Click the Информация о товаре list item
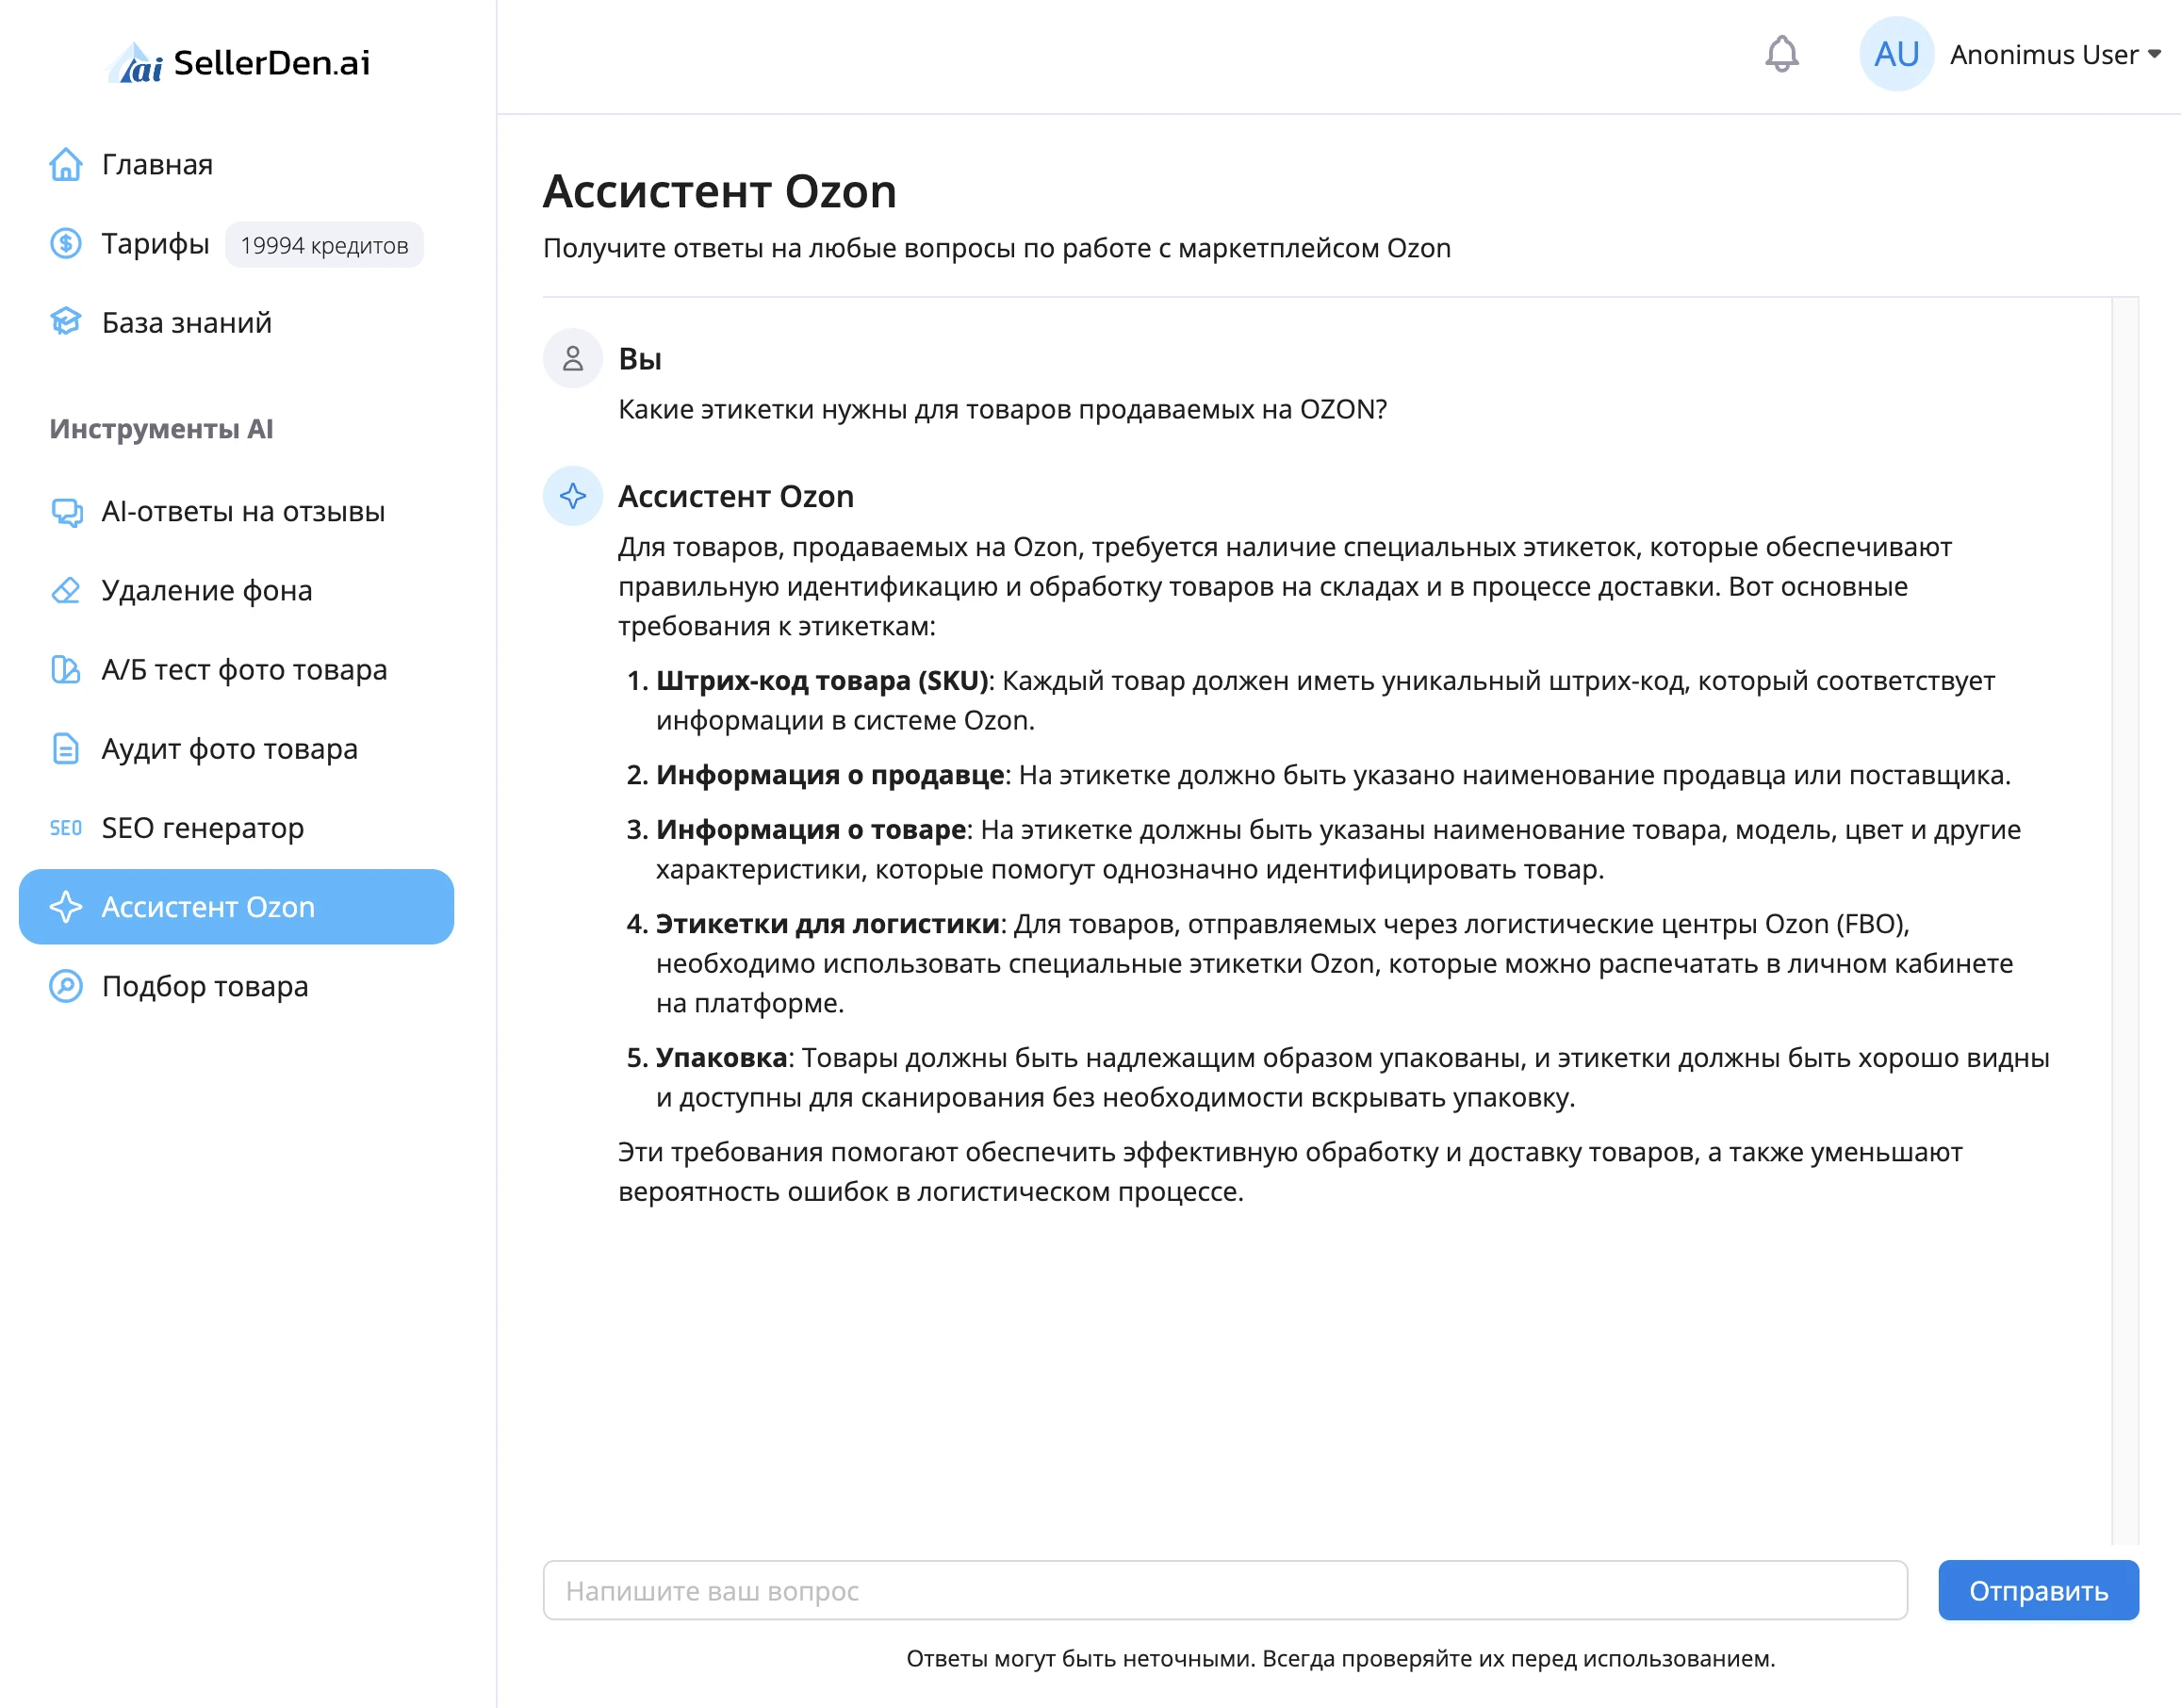The width and height of the screenshot is (2181, 1708). coord(1324,849)
